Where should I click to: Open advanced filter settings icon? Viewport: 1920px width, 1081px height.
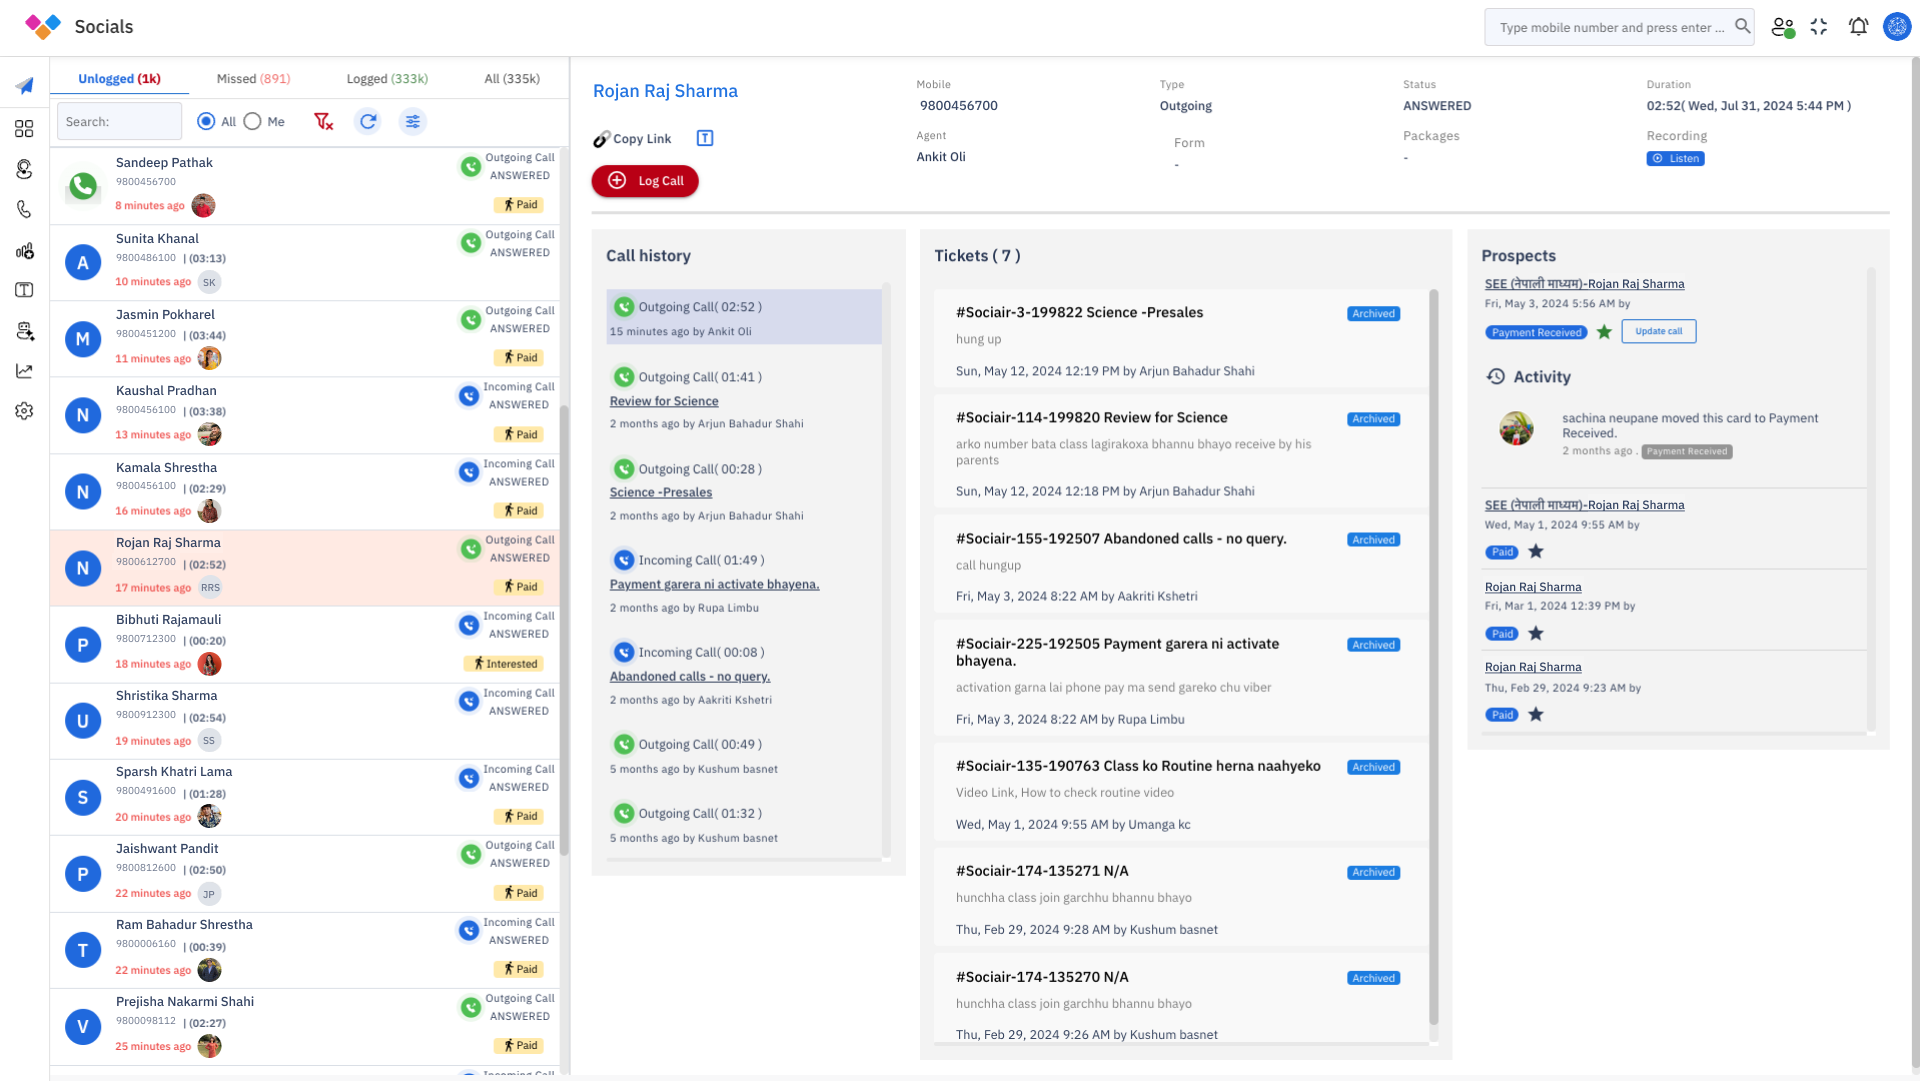(x=412, y=121)
